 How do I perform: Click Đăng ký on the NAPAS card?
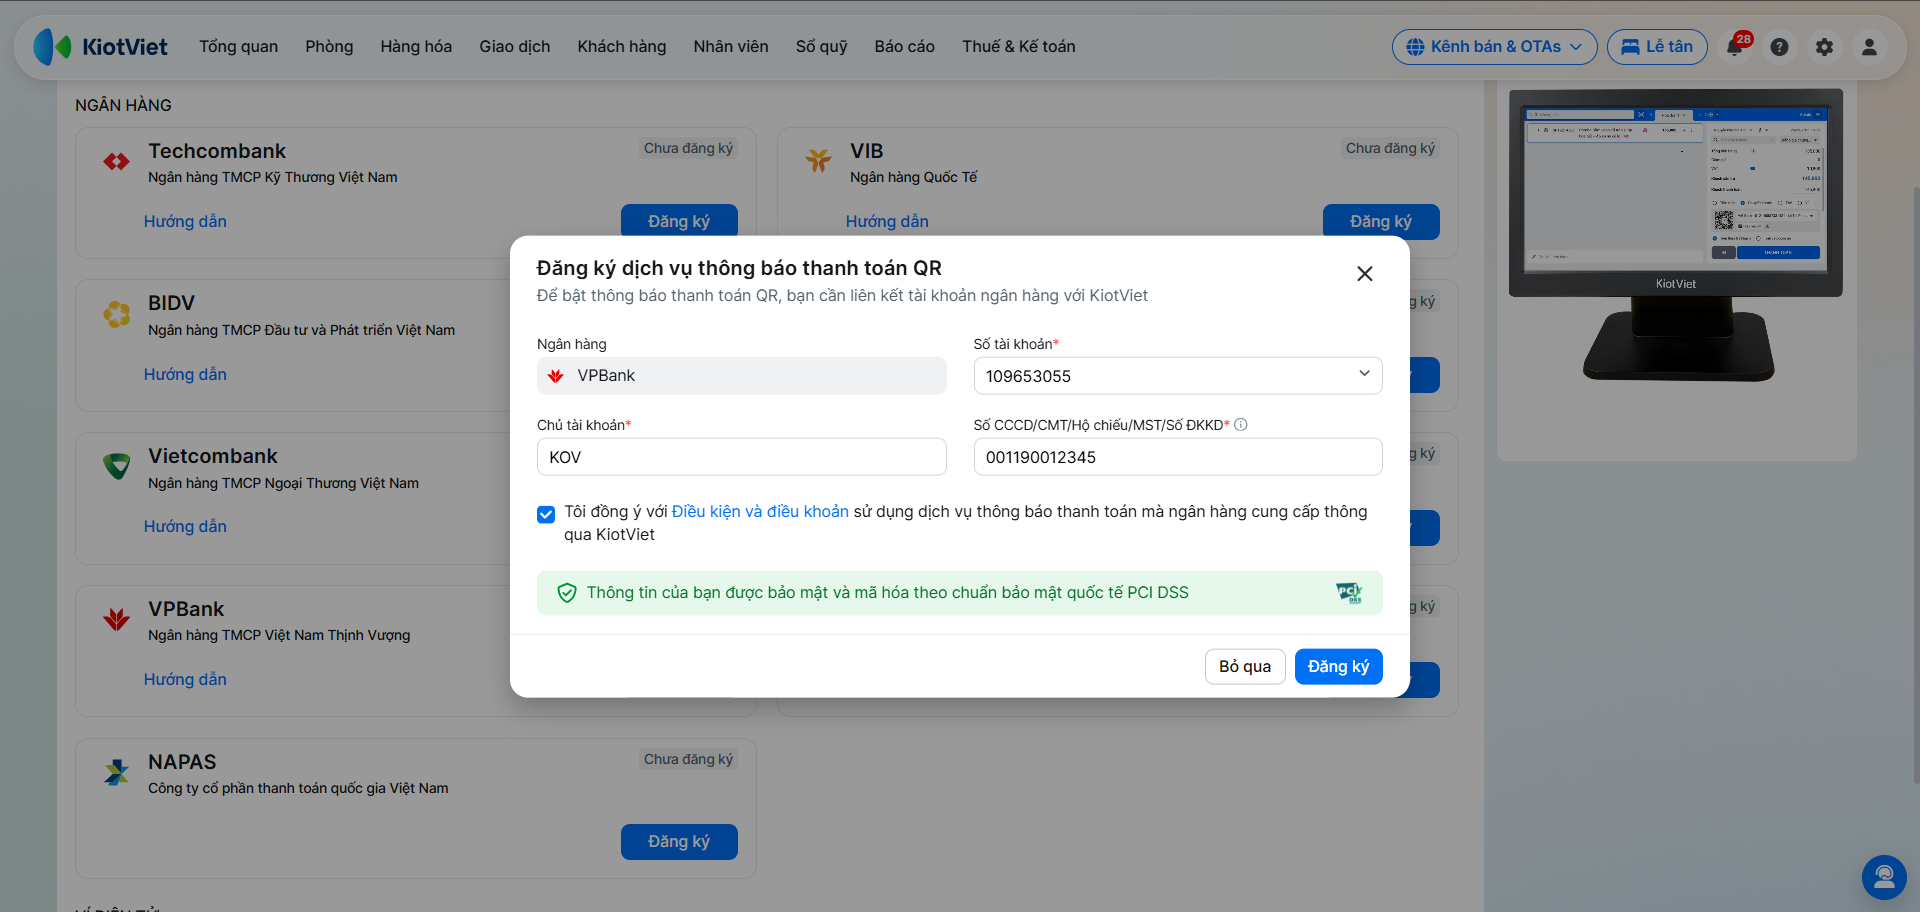coord(679,842)
